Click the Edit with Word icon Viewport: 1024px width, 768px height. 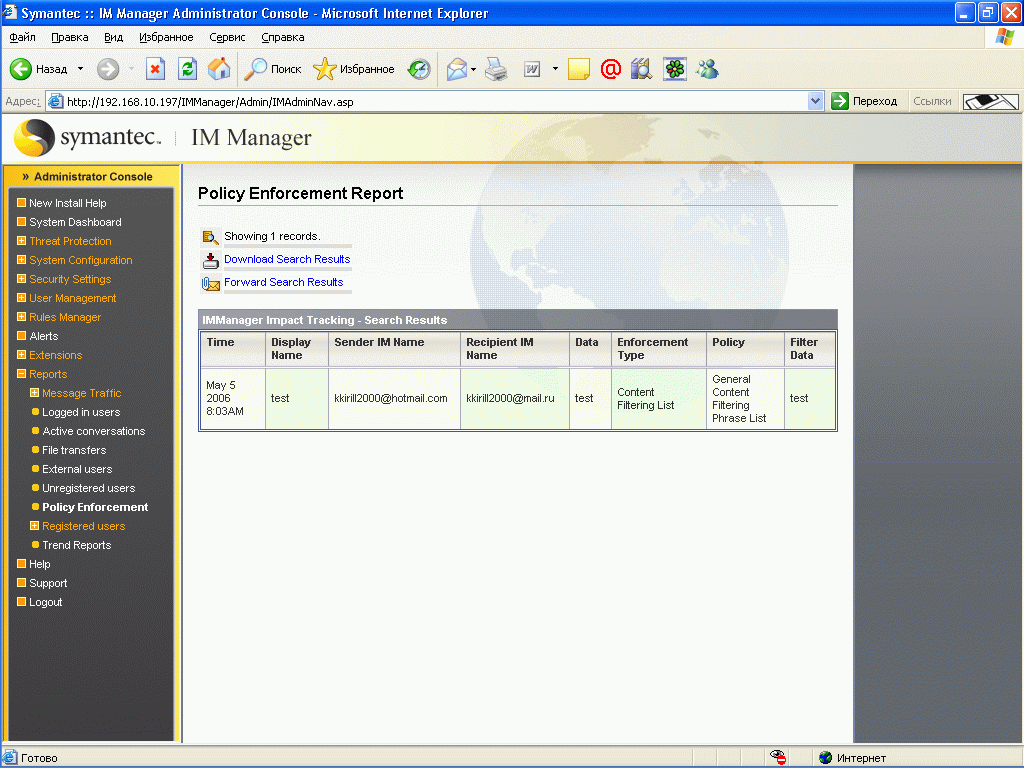532,69
